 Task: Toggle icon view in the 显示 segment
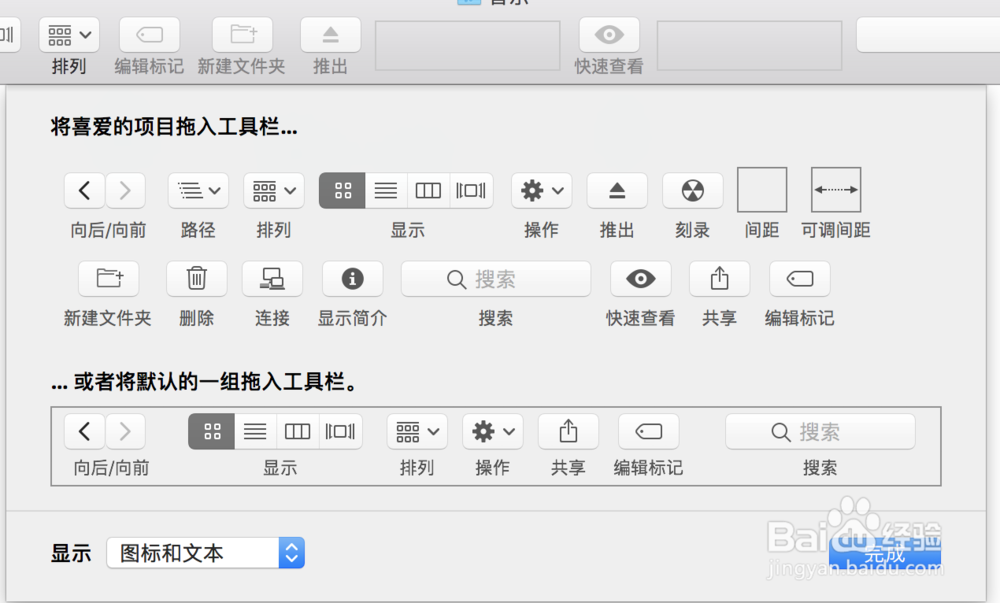click(342, 190)
